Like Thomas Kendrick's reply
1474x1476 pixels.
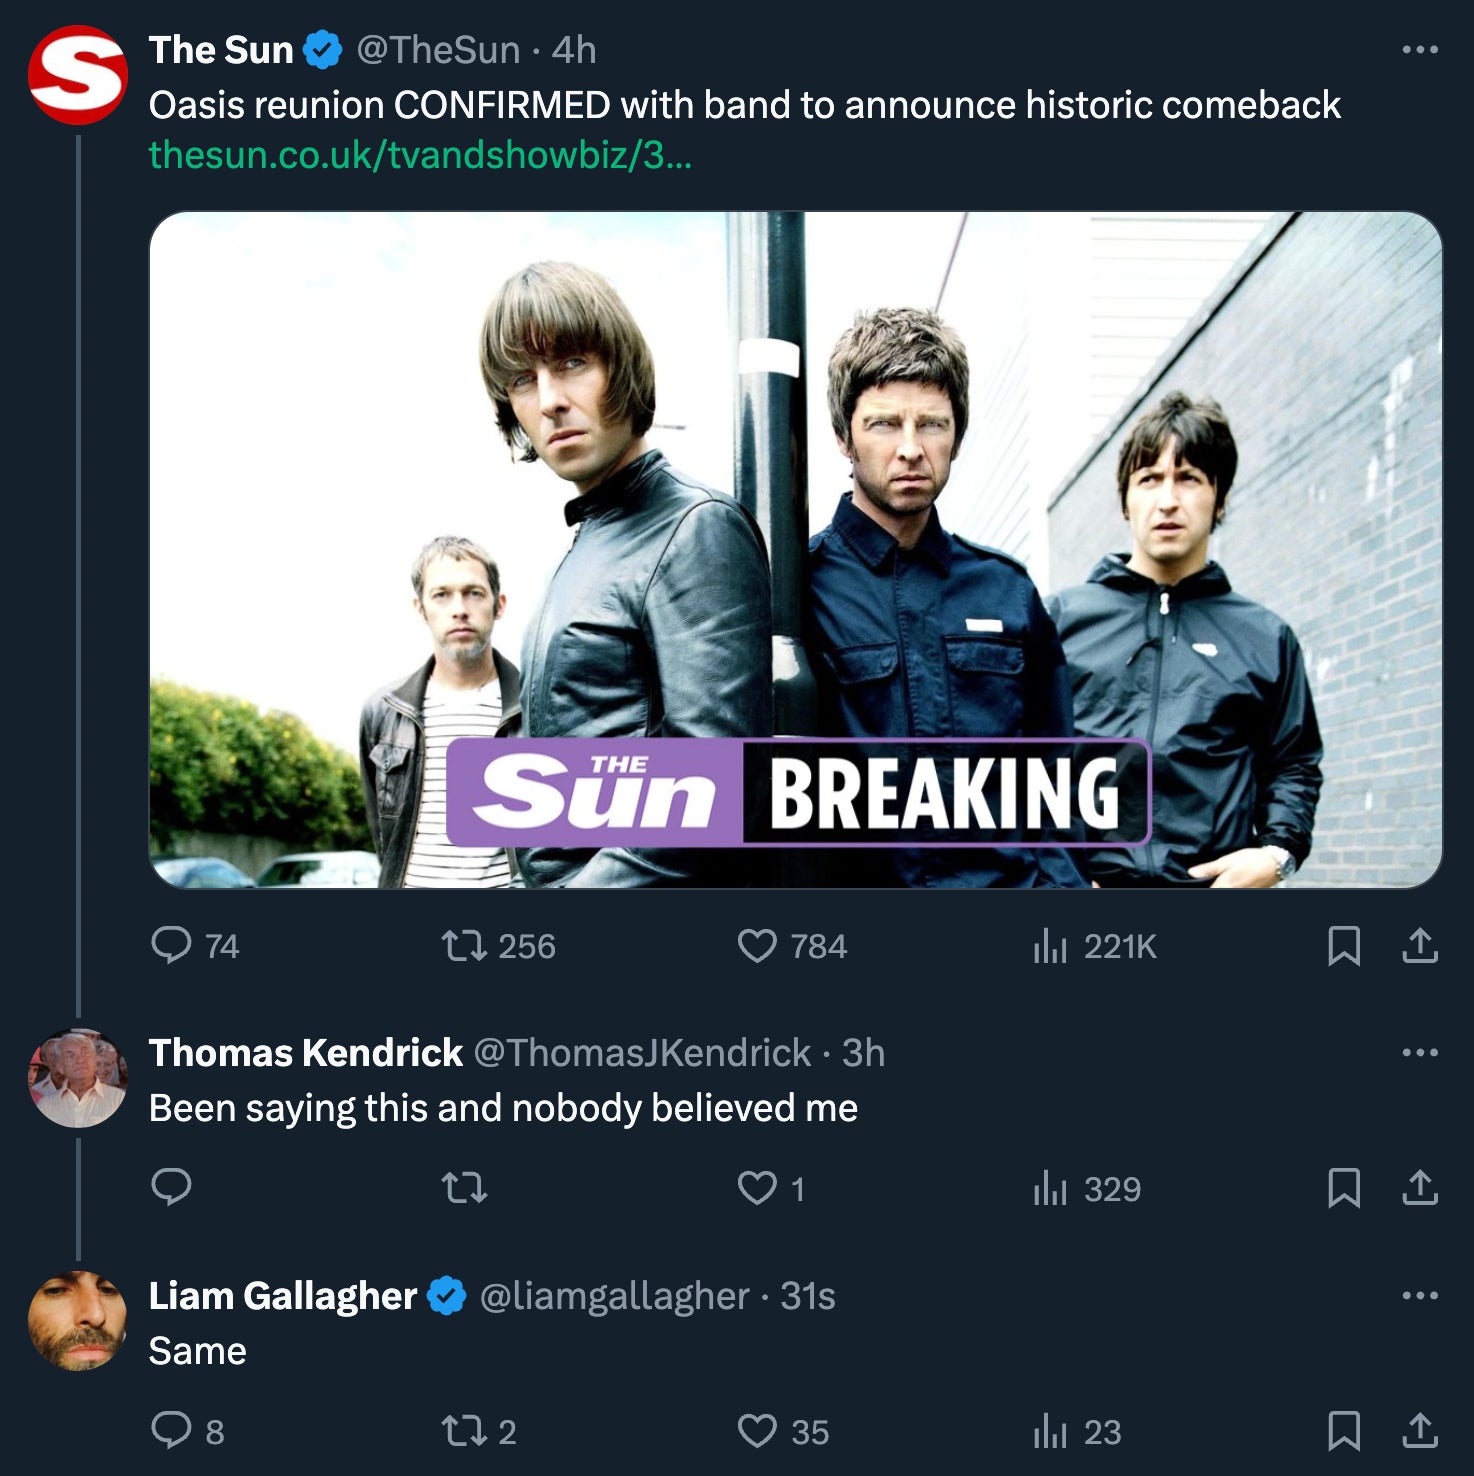coord(757,1188)
